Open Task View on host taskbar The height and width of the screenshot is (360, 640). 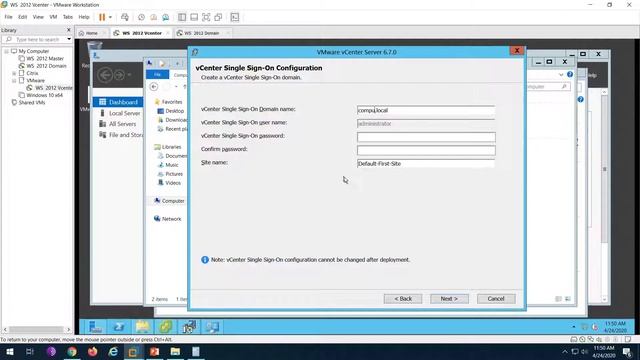point(29,351)
